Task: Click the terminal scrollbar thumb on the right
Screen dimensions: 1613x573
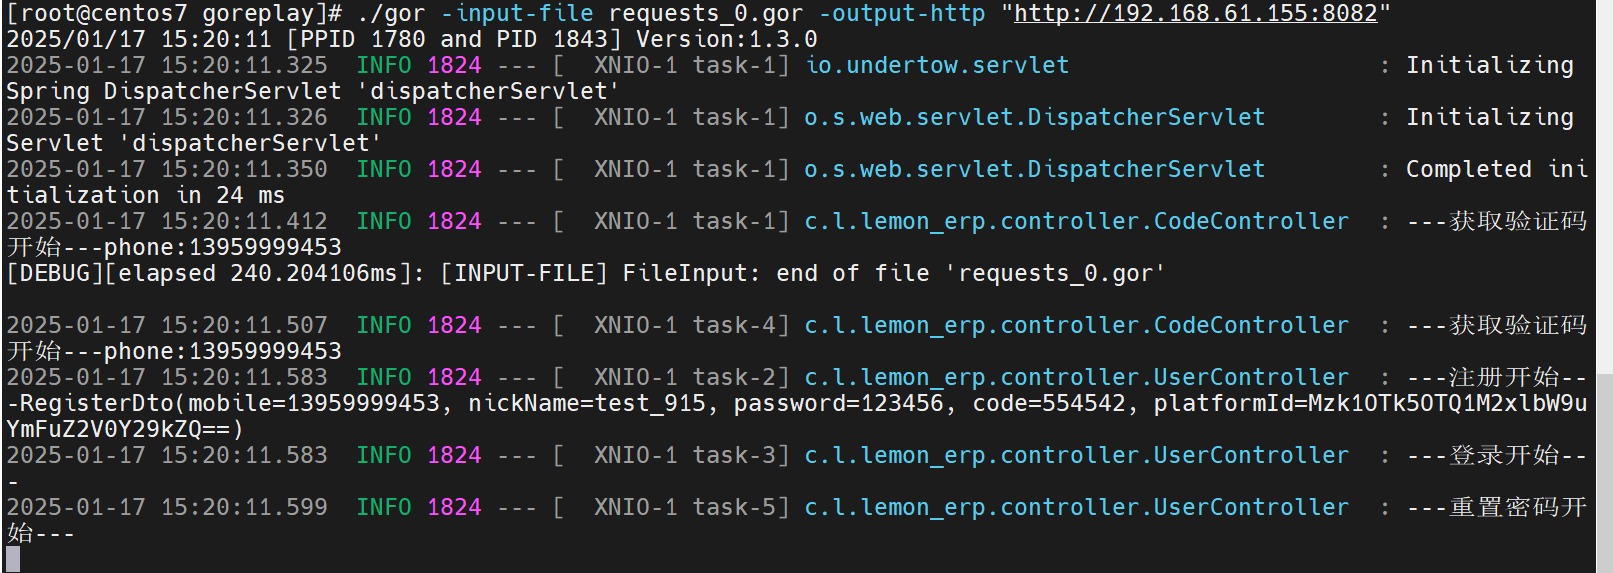Action: 1604,470
